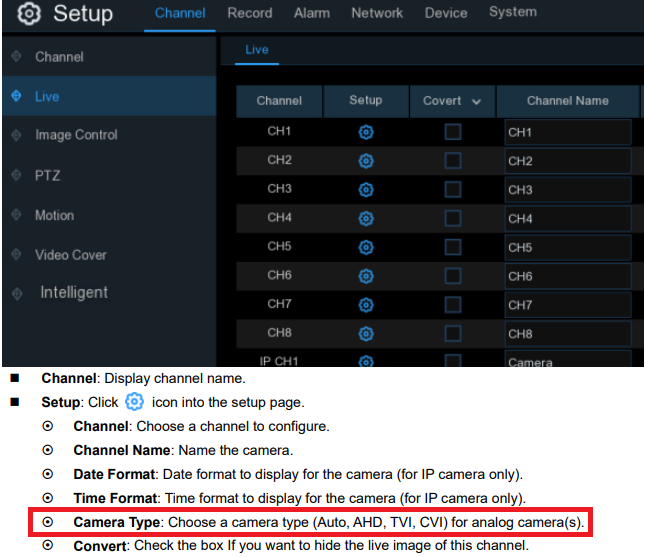The image size is (645, 557).
Task: Click the gear icon in the Setup instruction text
Action: pos(134,402)
